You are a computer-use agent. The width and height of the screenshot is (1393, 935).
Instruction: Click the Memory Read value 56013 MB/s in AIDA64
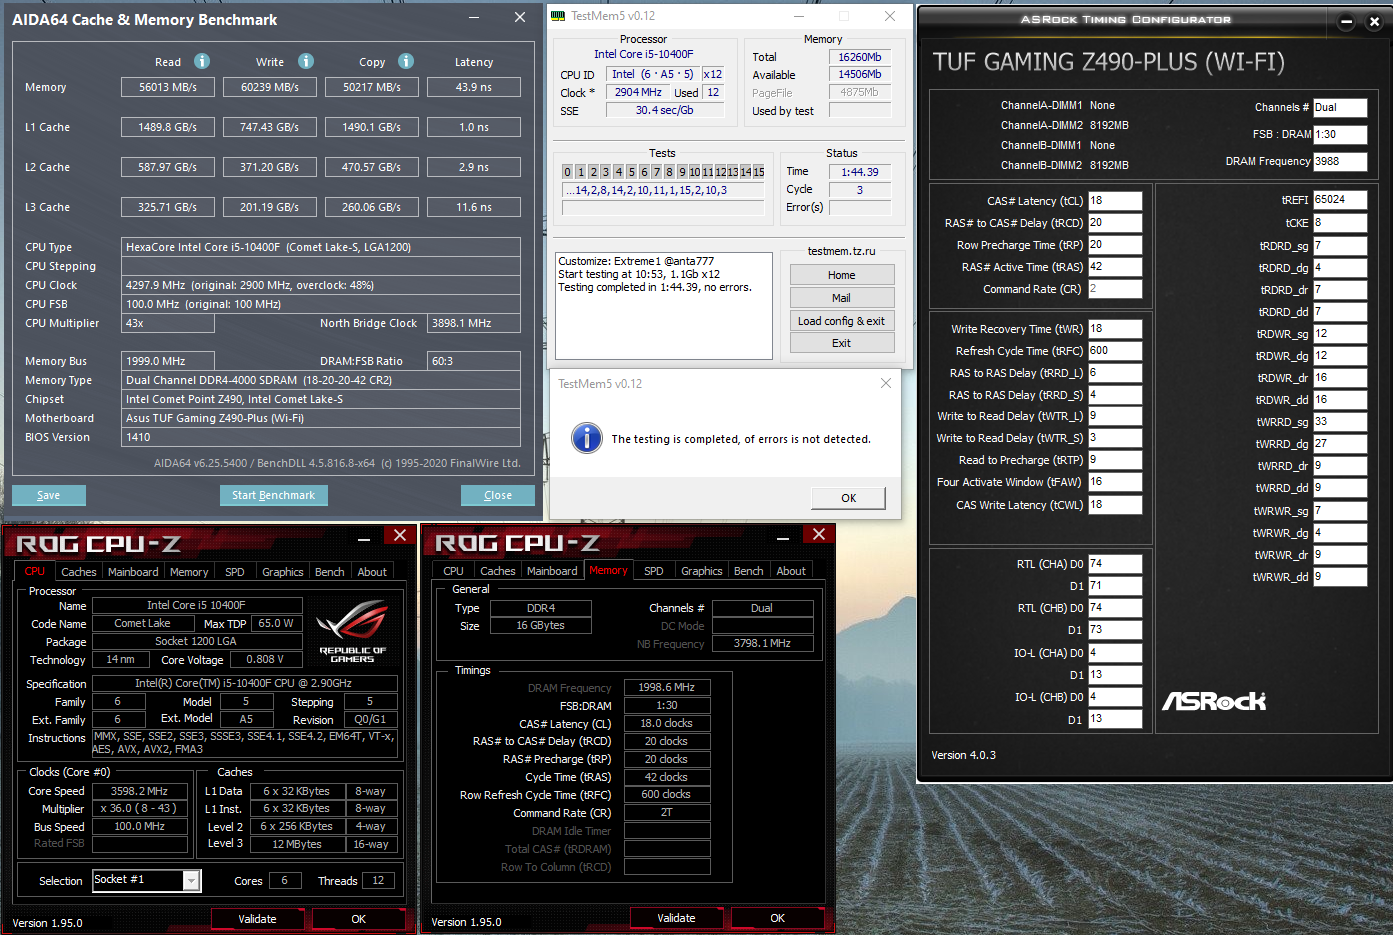tap(168, 87)
